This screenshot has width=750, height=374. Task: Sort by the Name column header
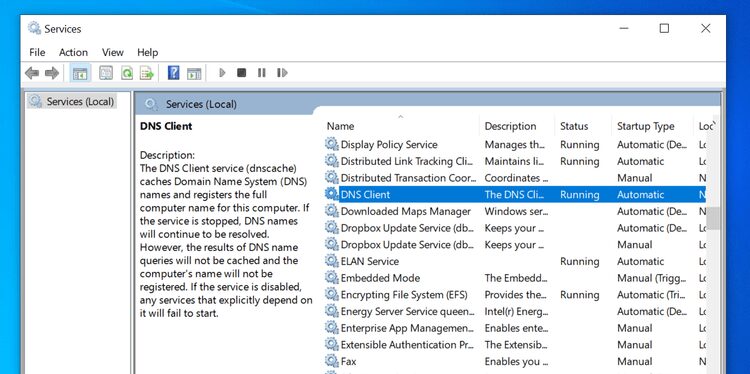(x=401, y=126)
